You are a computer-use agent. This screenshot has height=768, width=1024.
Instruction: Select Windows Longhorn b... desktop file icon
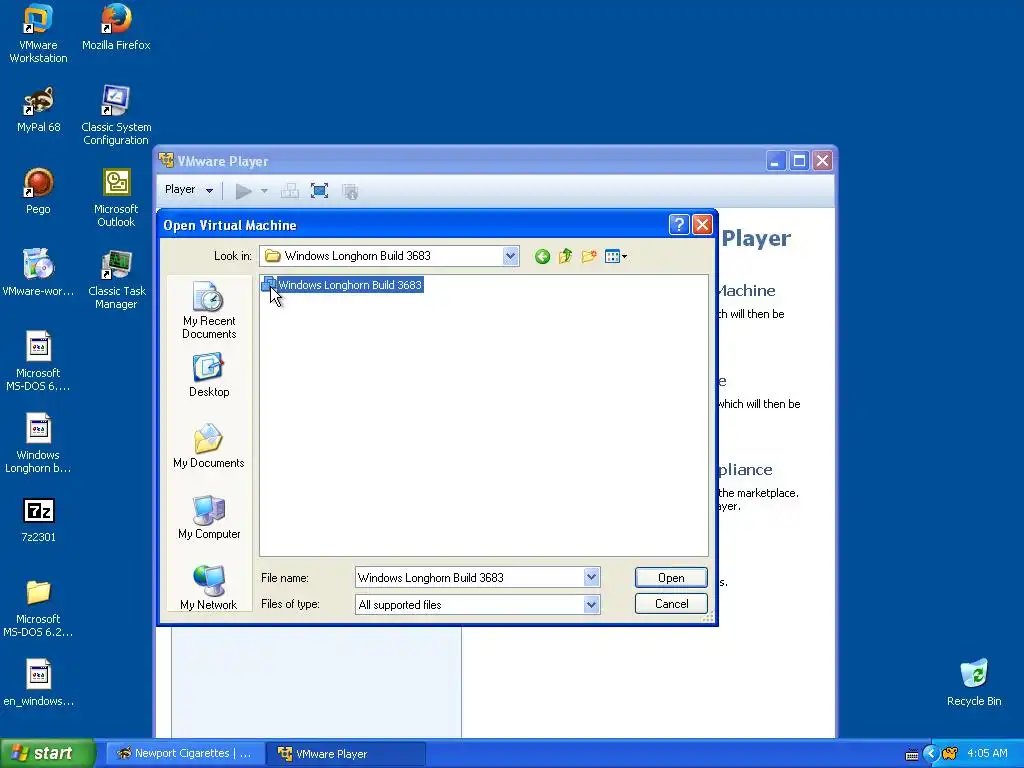click(38, 444)
